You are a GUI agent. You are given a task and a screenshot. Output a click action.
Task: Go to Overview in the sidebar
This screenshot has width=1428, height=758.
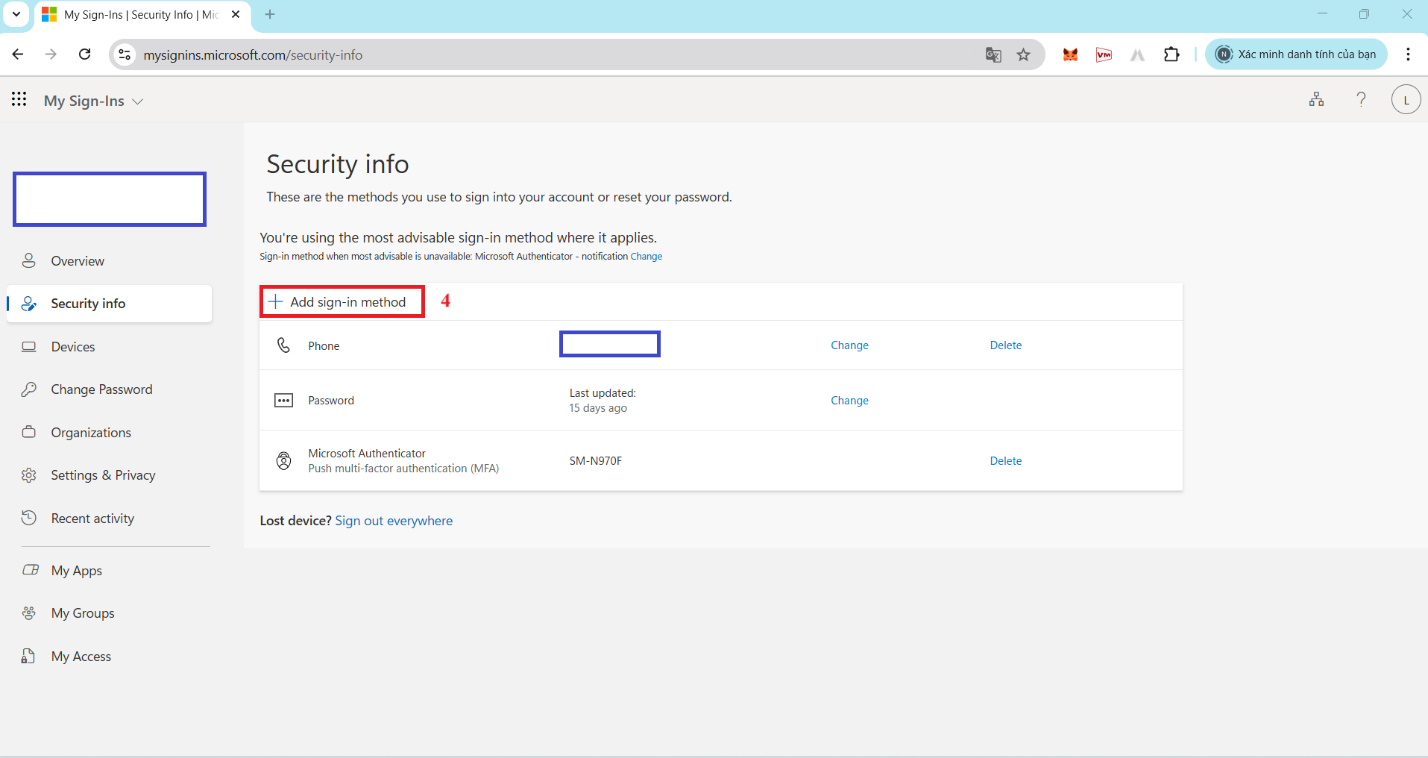[x=77, y=261]
